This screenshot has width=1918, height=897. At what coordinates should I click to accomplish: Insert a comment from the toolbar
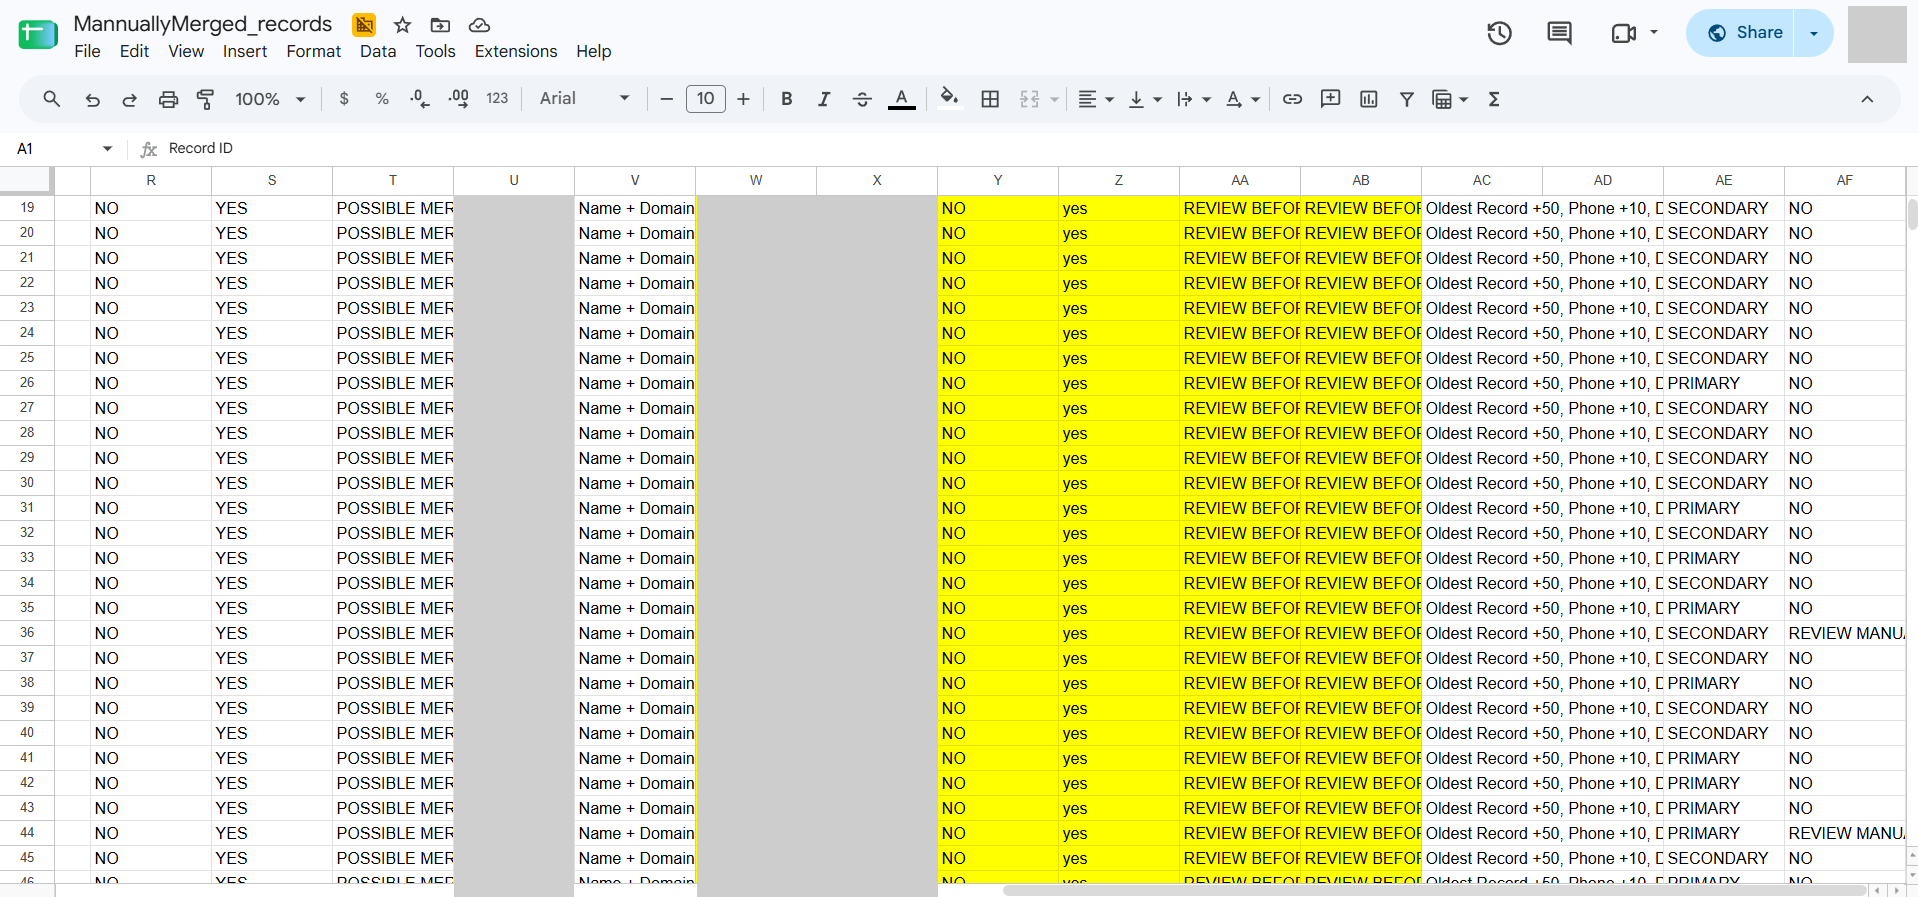pyautogui.click(x=1330, y=99)
